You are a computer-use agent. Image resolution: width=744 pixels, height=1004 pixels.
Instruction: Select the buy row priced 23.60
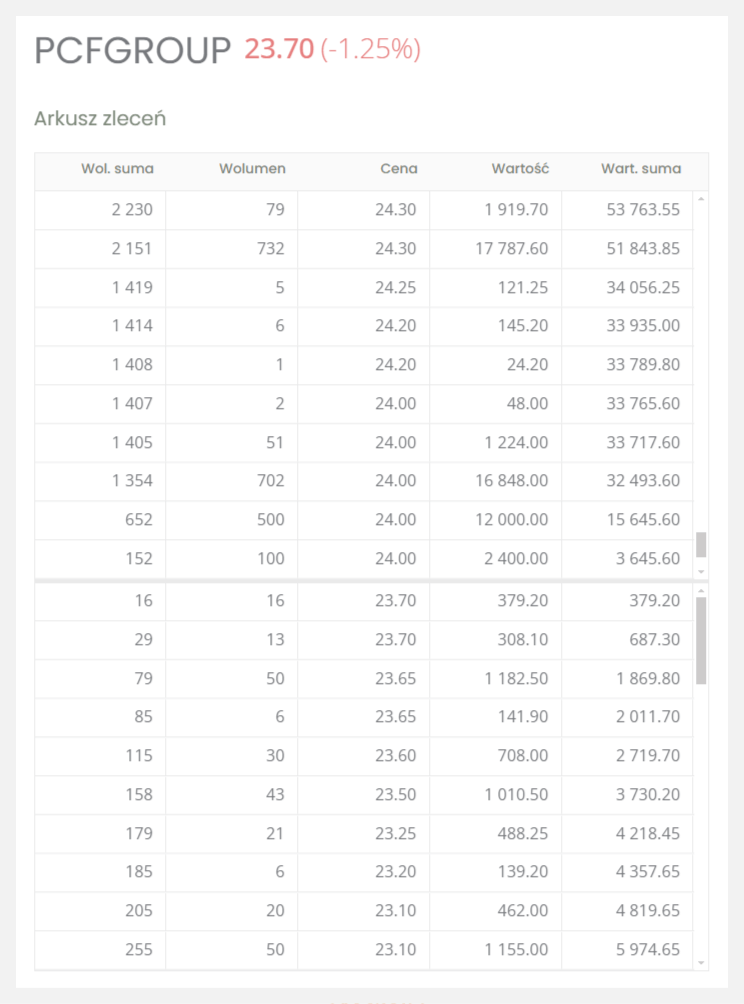click(364, 756)
